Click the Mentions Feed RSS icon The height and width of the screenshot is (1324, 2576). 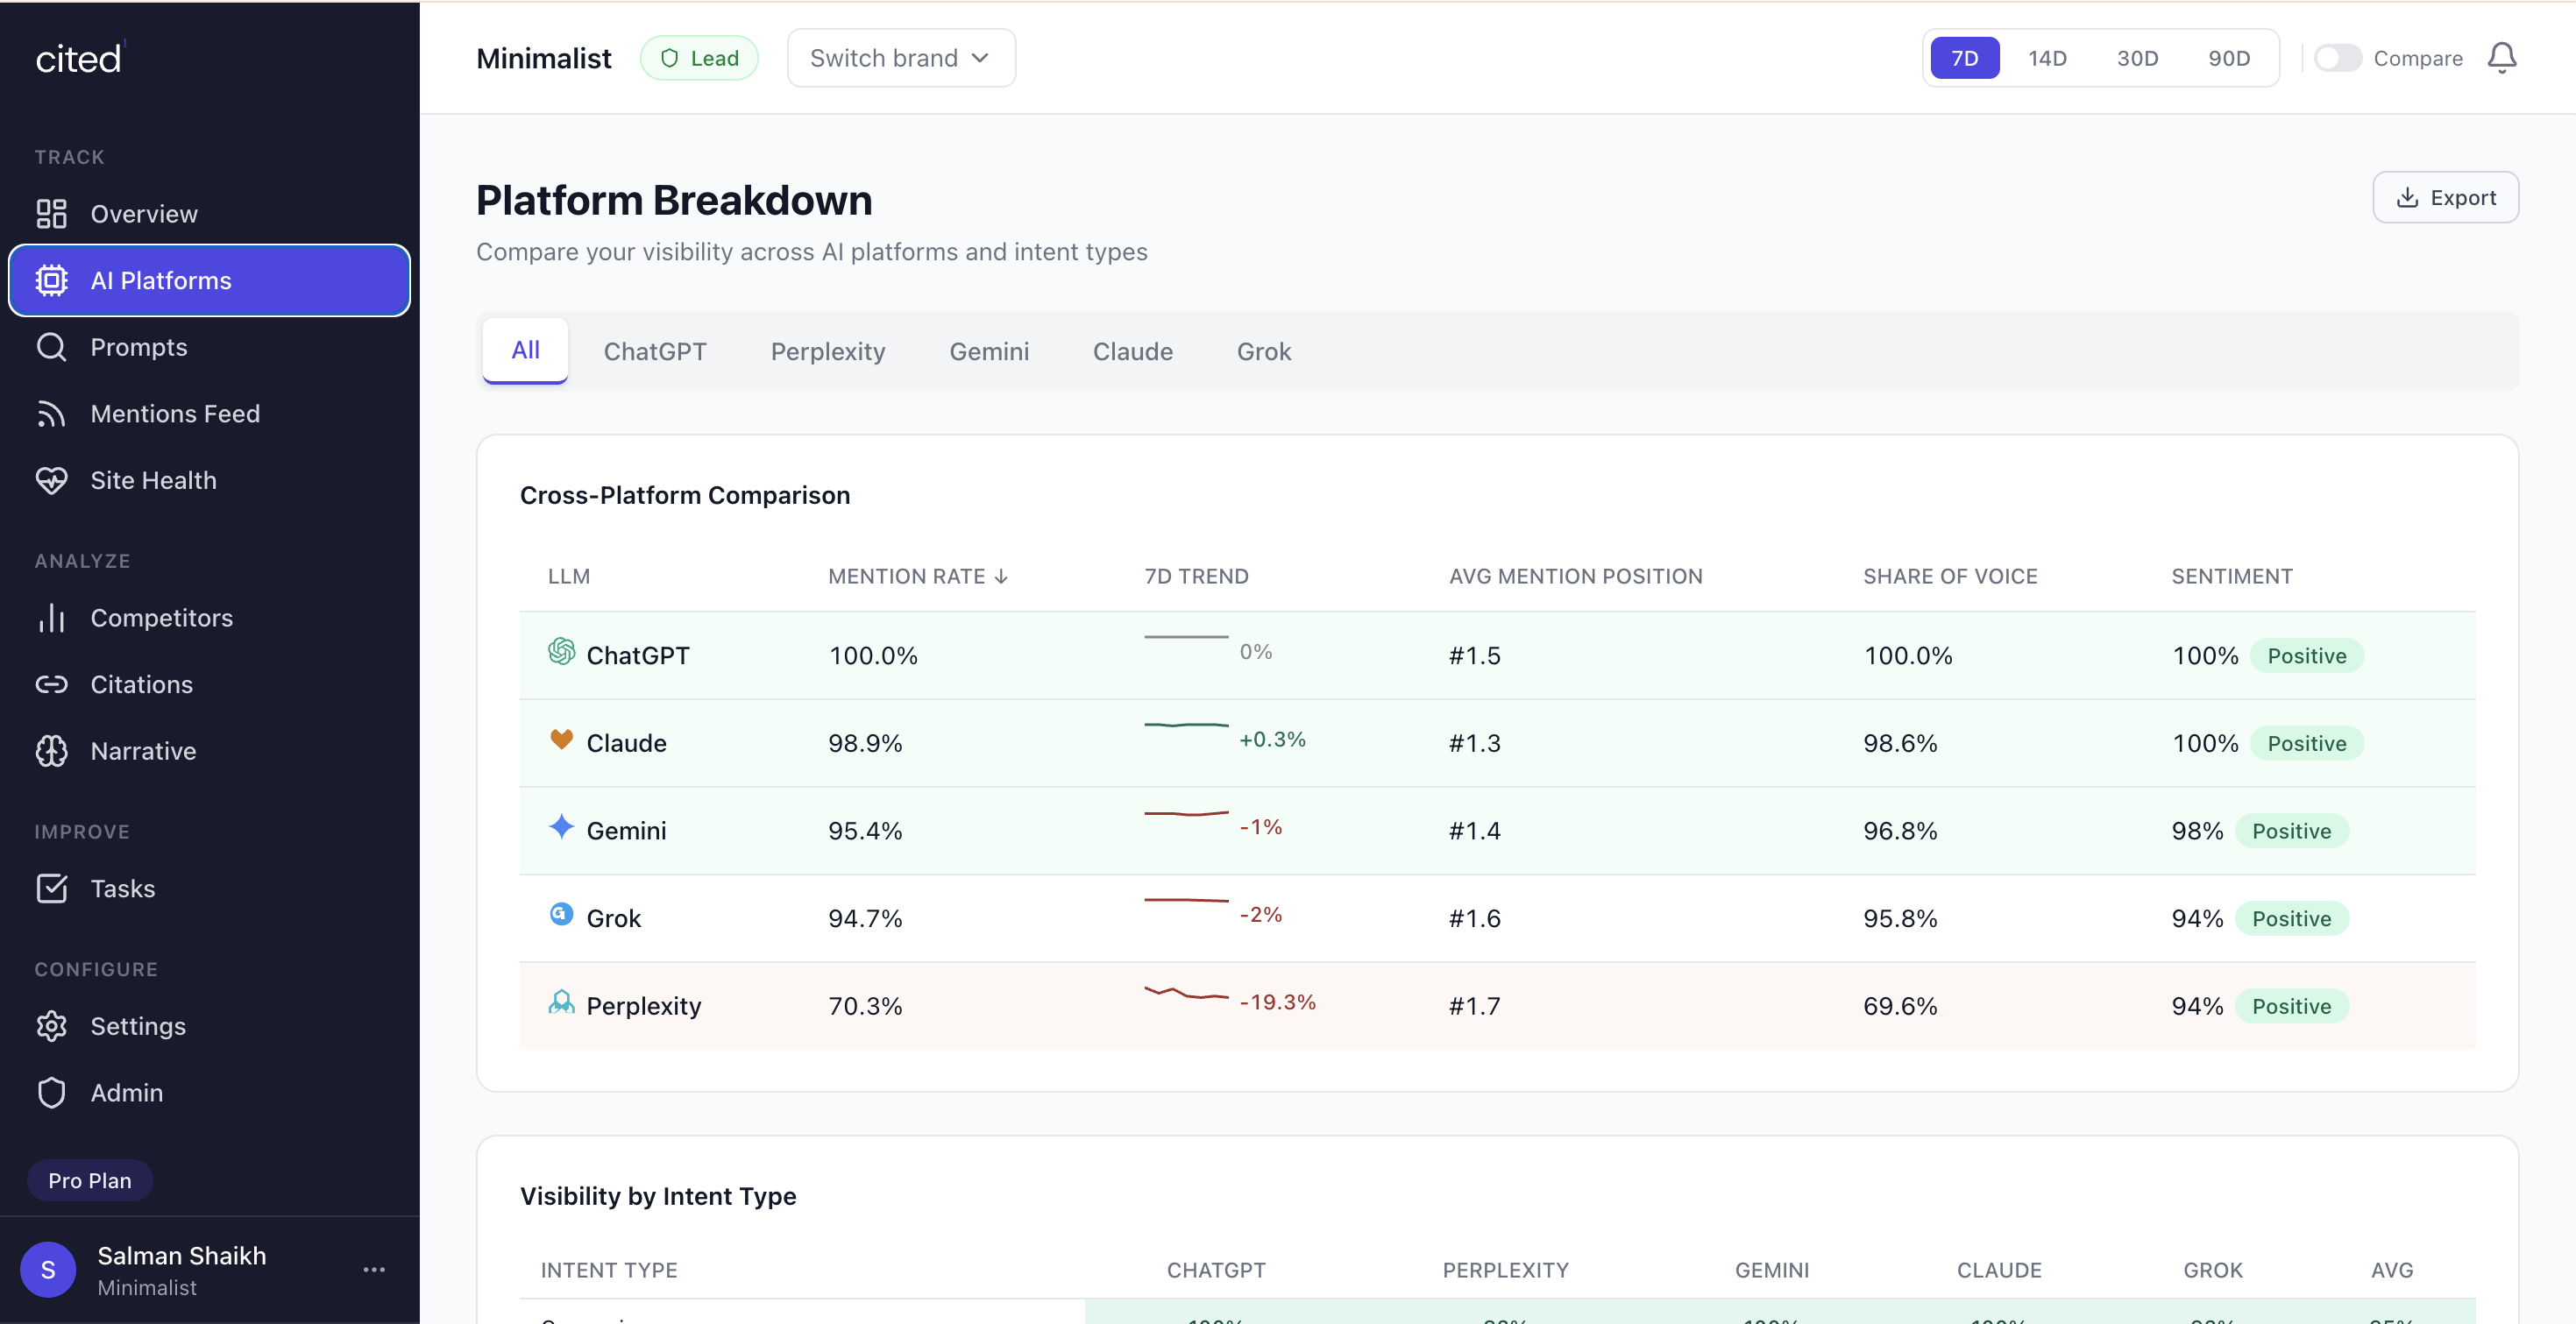(51, 414)
